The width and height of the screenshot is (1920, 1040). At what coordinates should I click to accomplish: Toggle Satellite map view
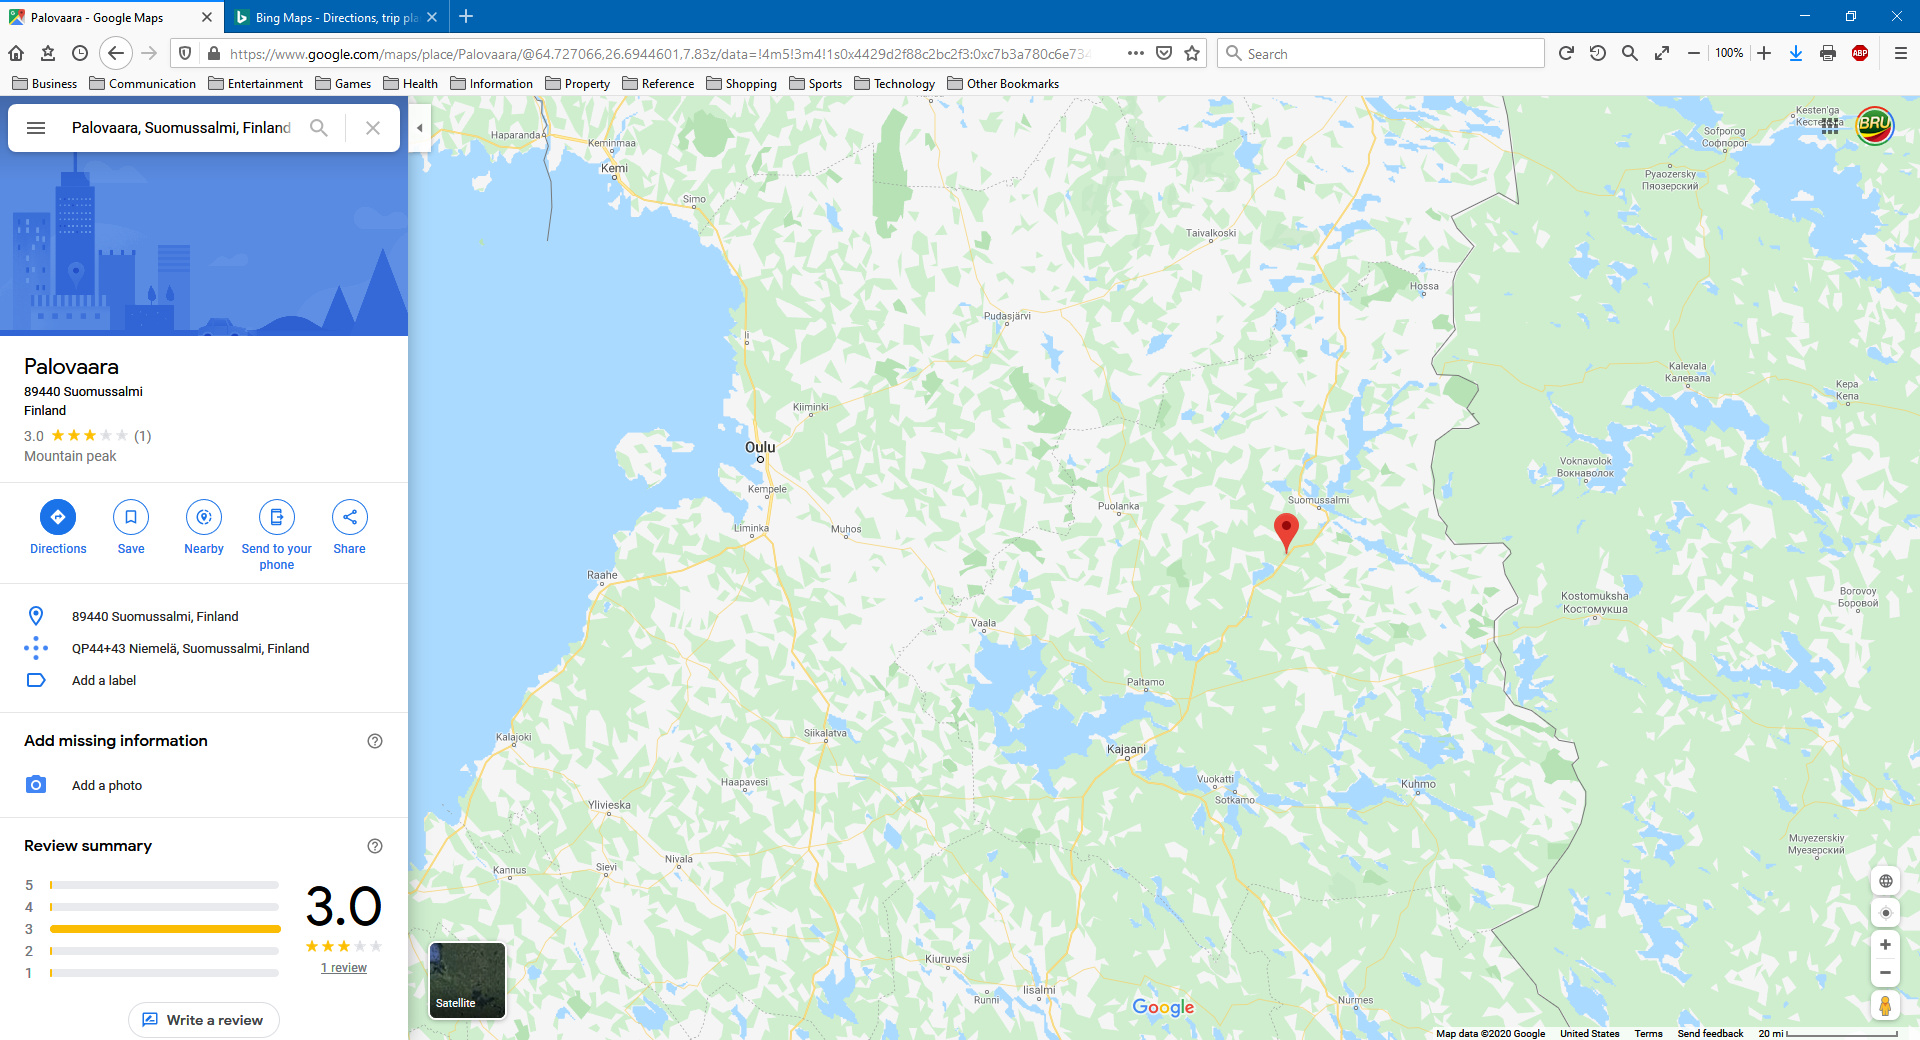pos(467,980)
